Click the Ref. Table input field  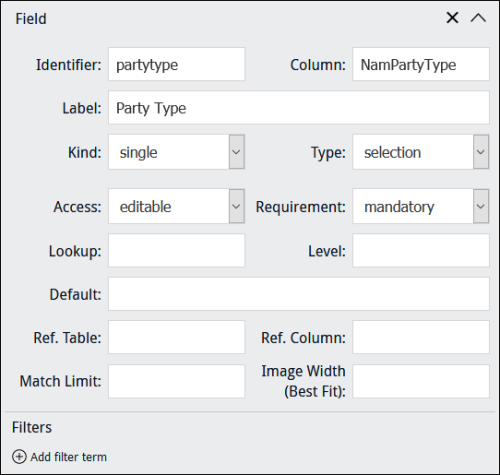pos(177,337)
